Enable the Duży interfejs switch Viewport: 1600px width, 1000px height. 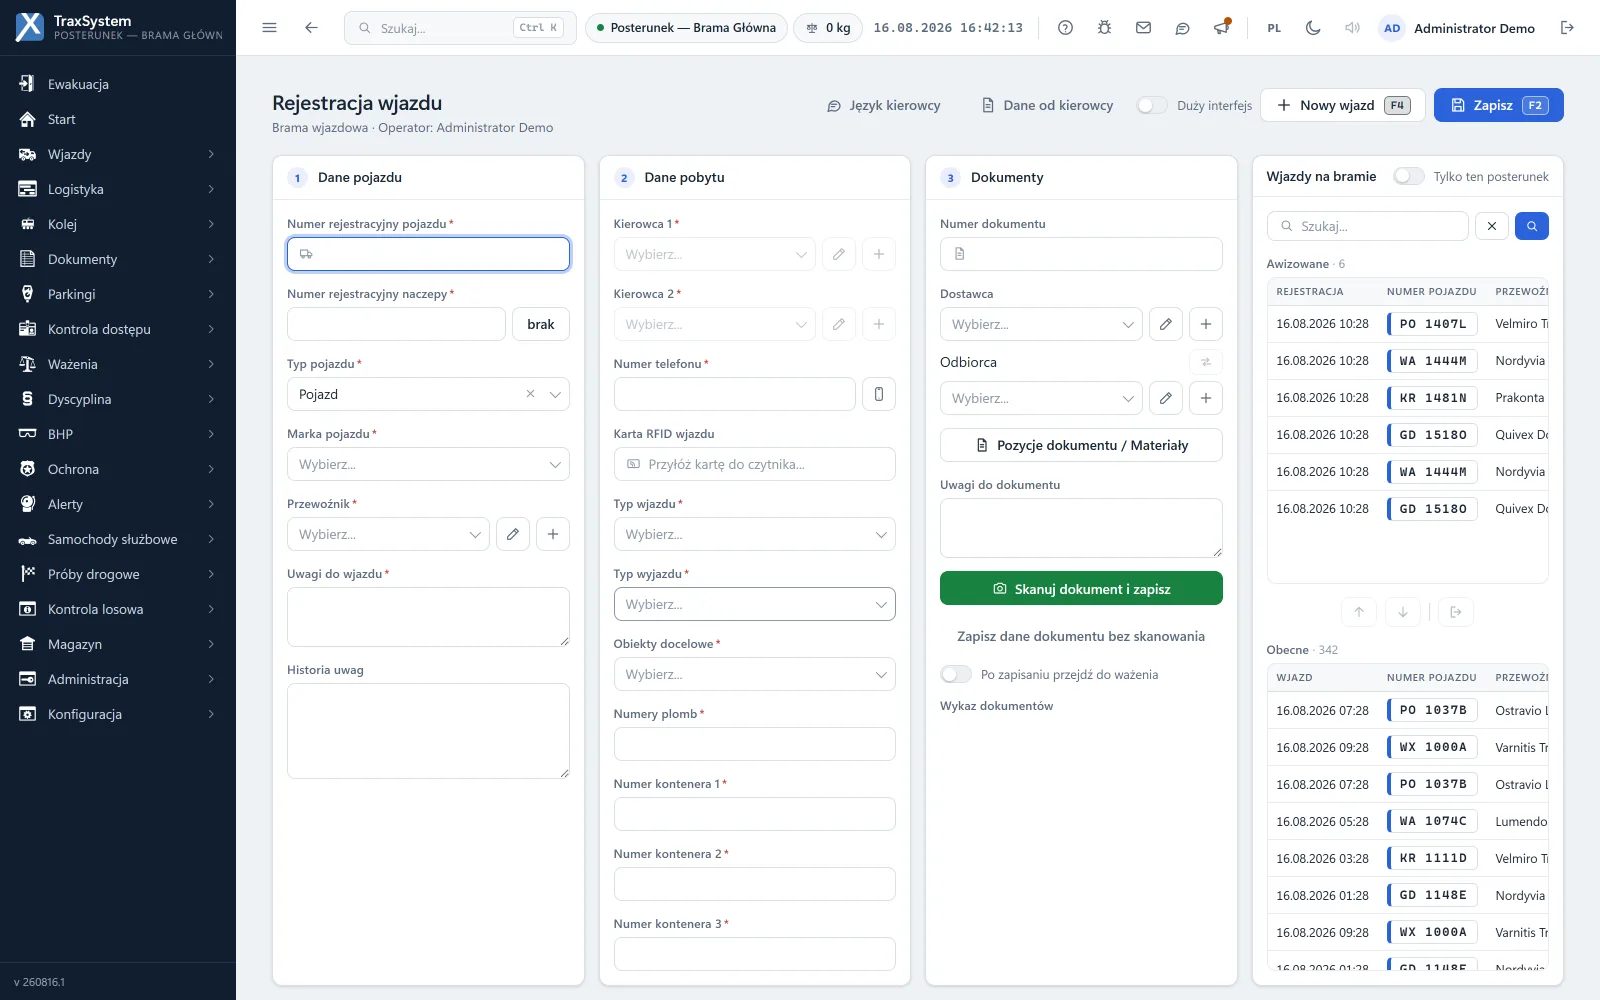(x=1152, y=105)
